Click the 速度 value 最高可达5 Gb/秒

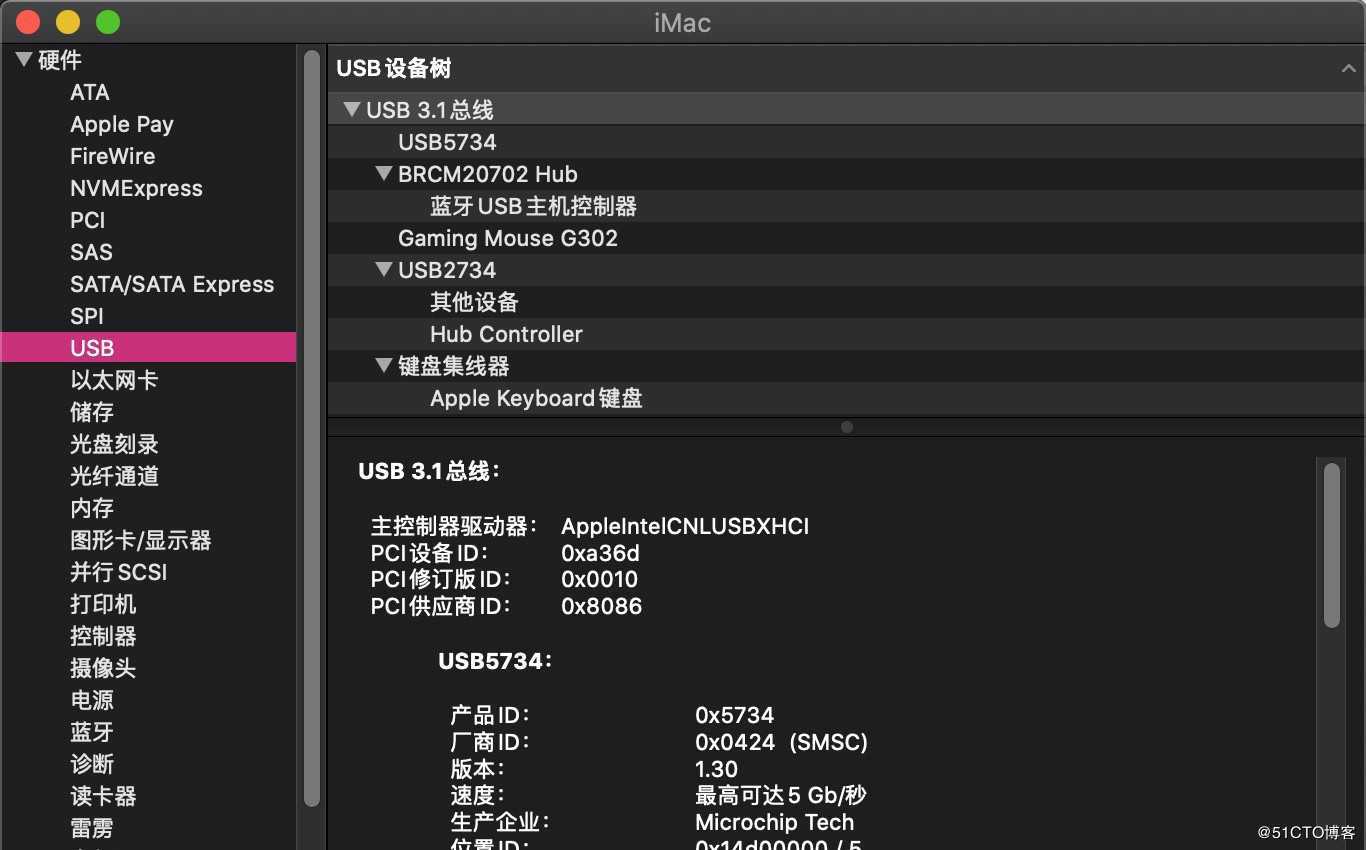point(780,796)
